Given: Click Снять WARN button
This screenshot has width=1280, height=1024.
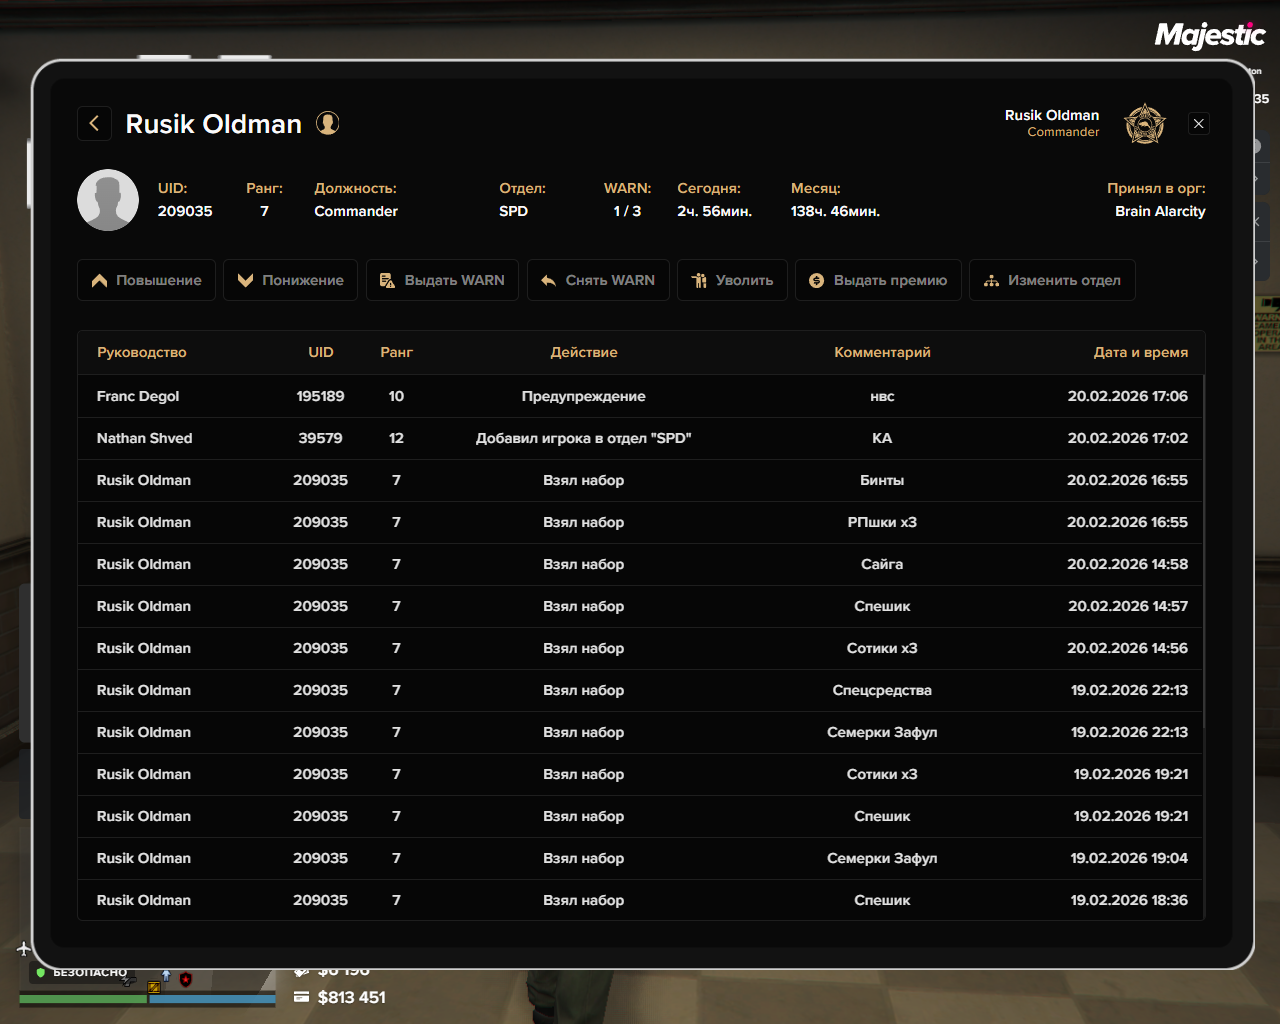Looking at the screenshot, I should pyautogui.click(x=598, y=280).
